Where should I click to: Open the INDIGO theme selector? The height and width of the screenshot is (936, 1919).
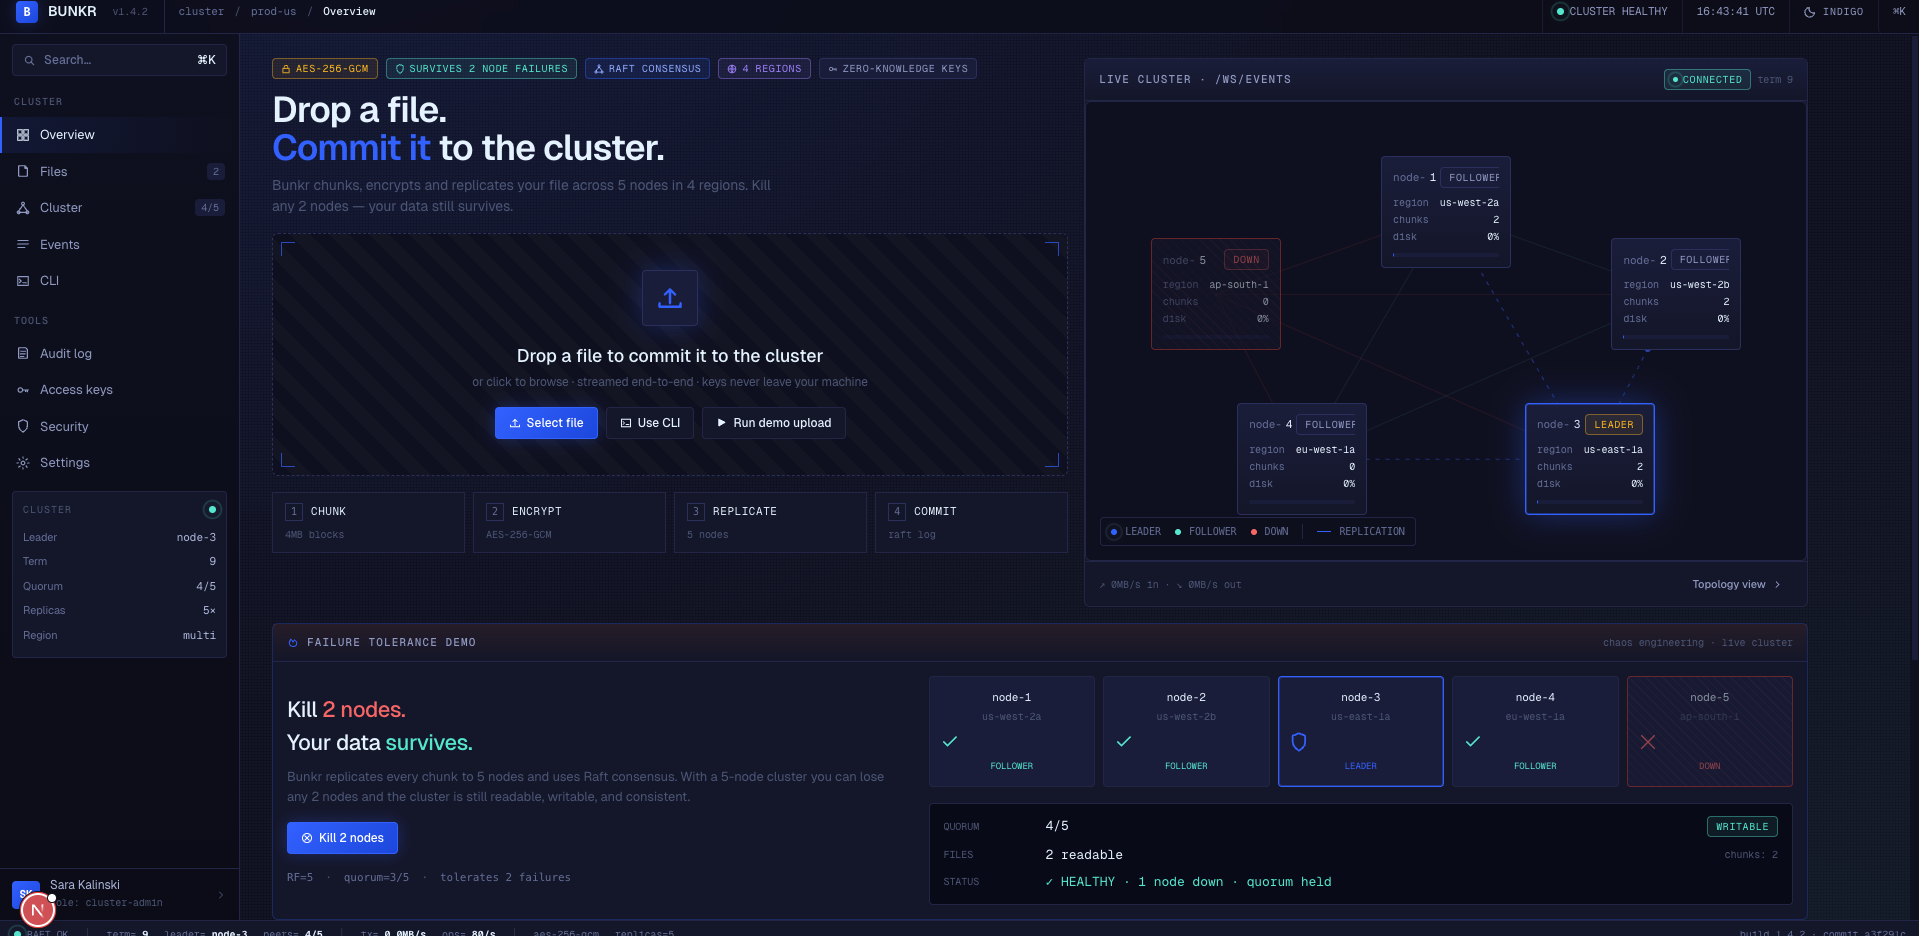pyautogui.click(x=1833, y=12)
